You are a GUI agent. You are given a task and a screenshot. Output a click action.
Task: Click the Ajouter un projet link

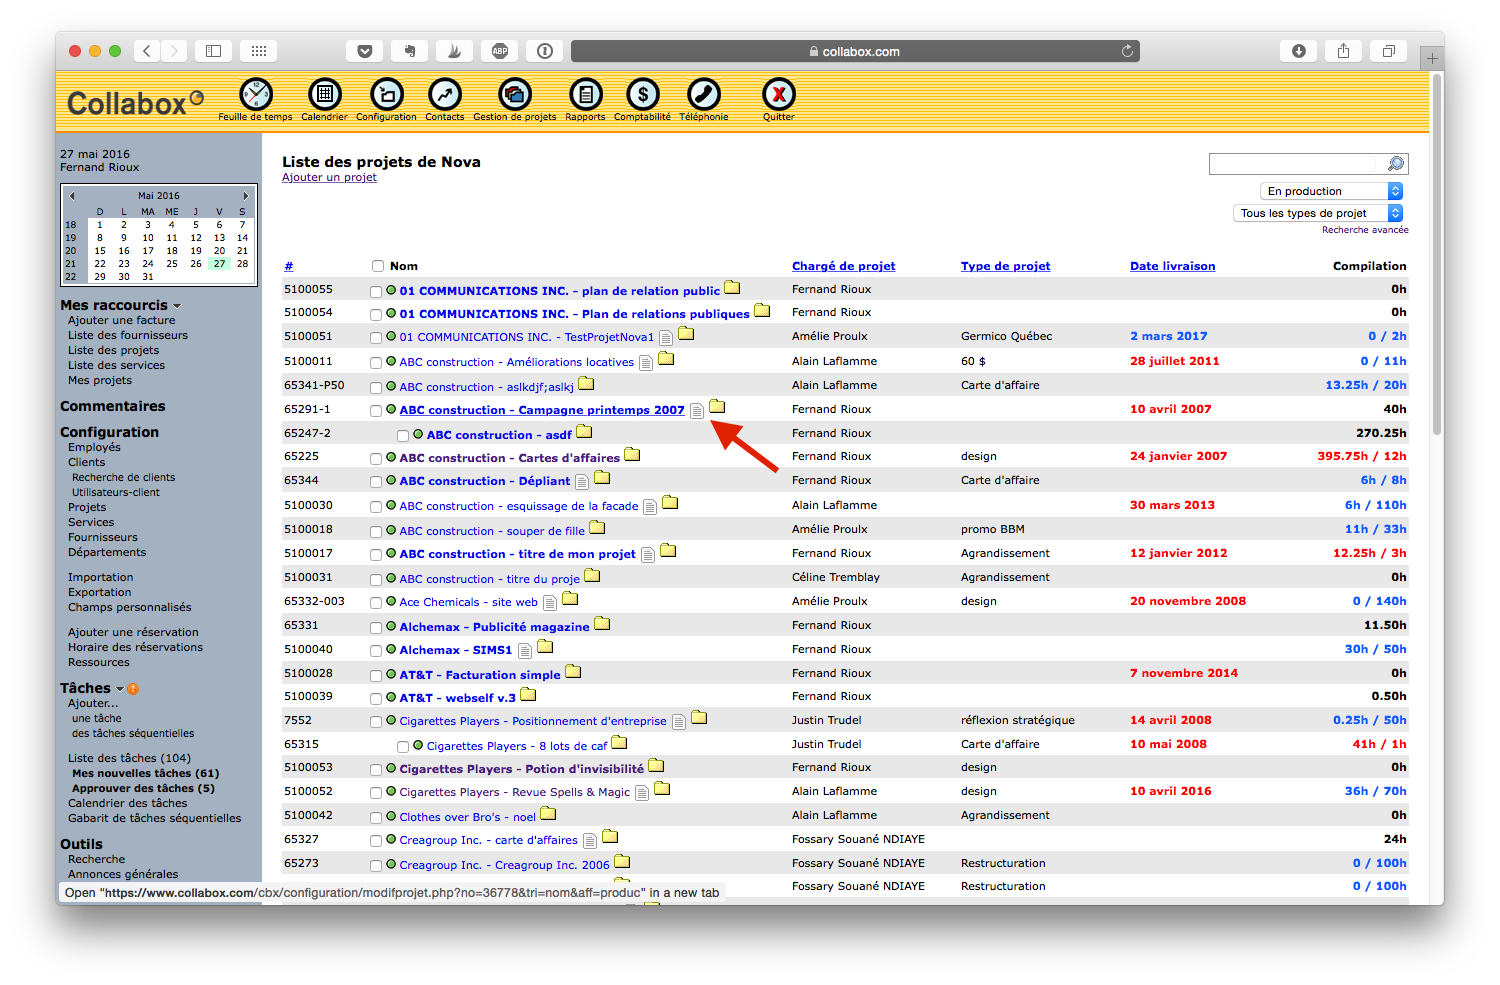pos(329,177)
